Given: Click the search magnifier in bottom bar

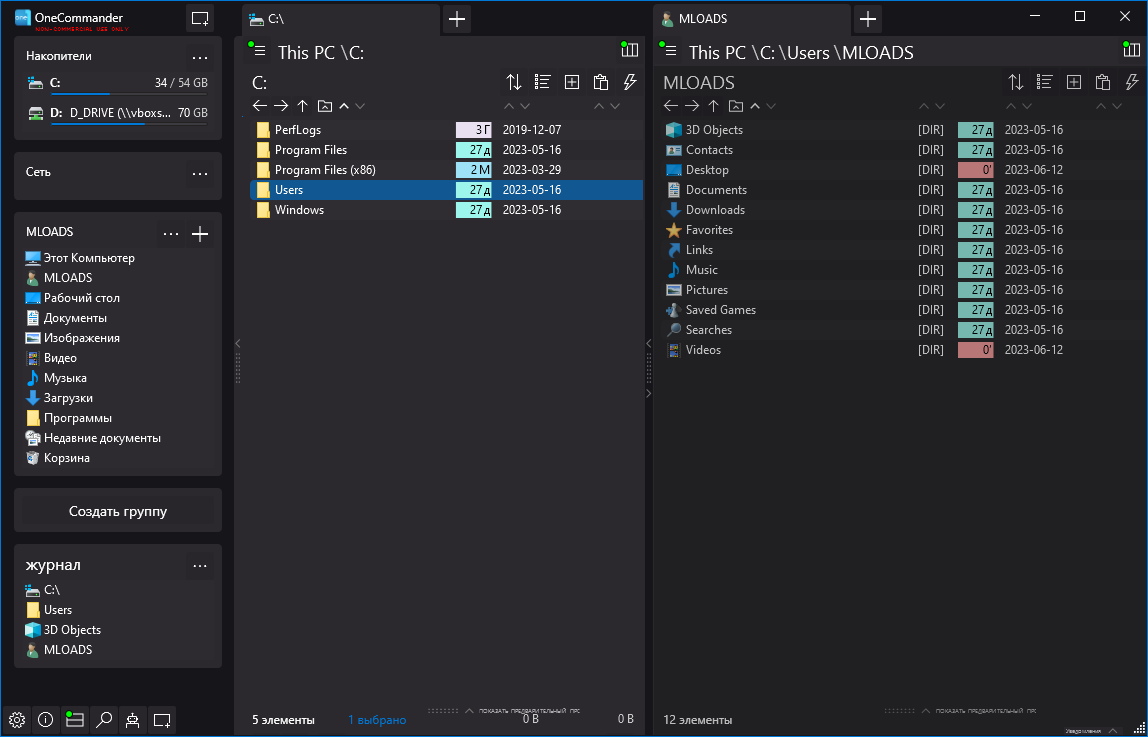Looking at the screenshot, I should (103, 719).
